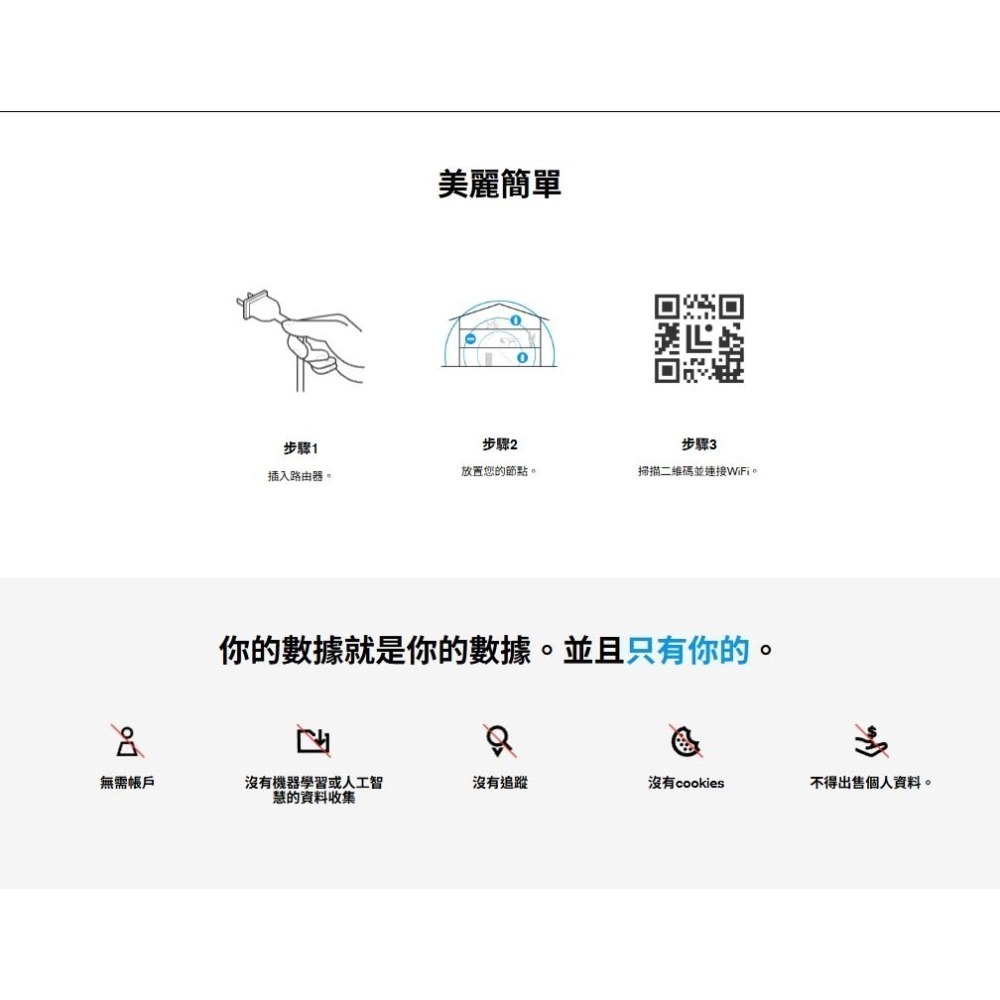
Task: Click the 放置您的節點 description text
Action: tap(500, 471)
